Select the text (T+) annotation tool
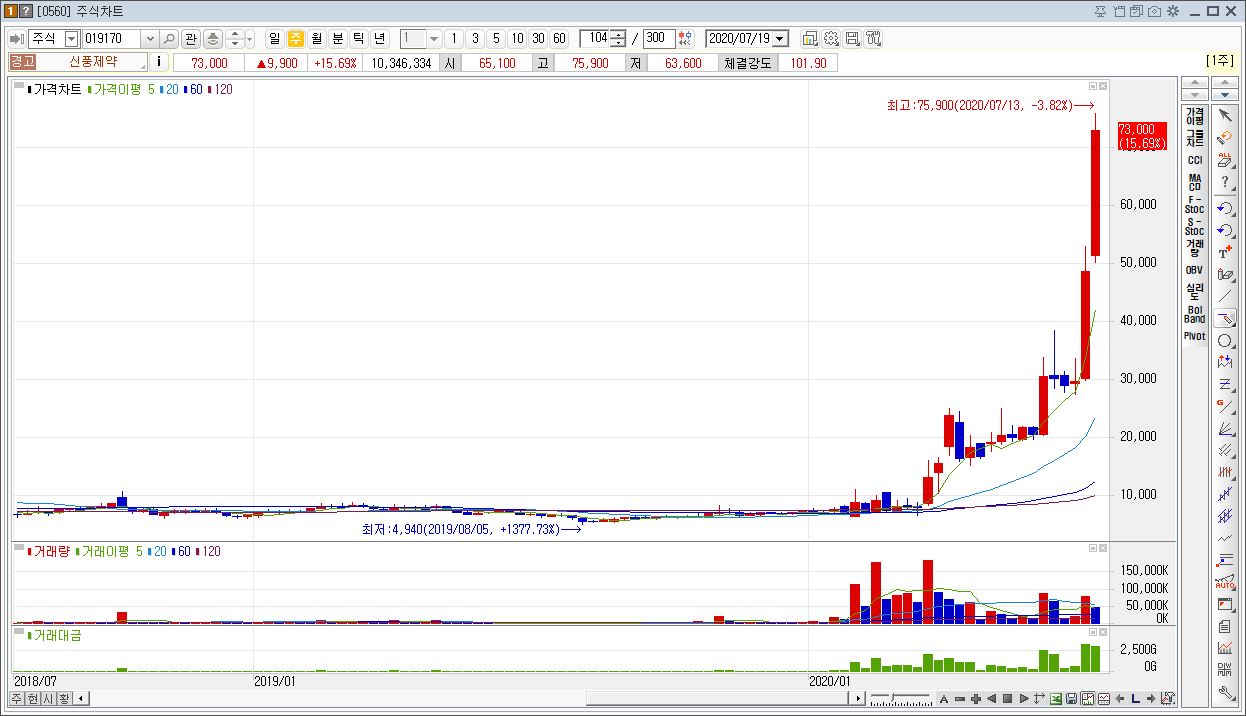 point(1225,251)
